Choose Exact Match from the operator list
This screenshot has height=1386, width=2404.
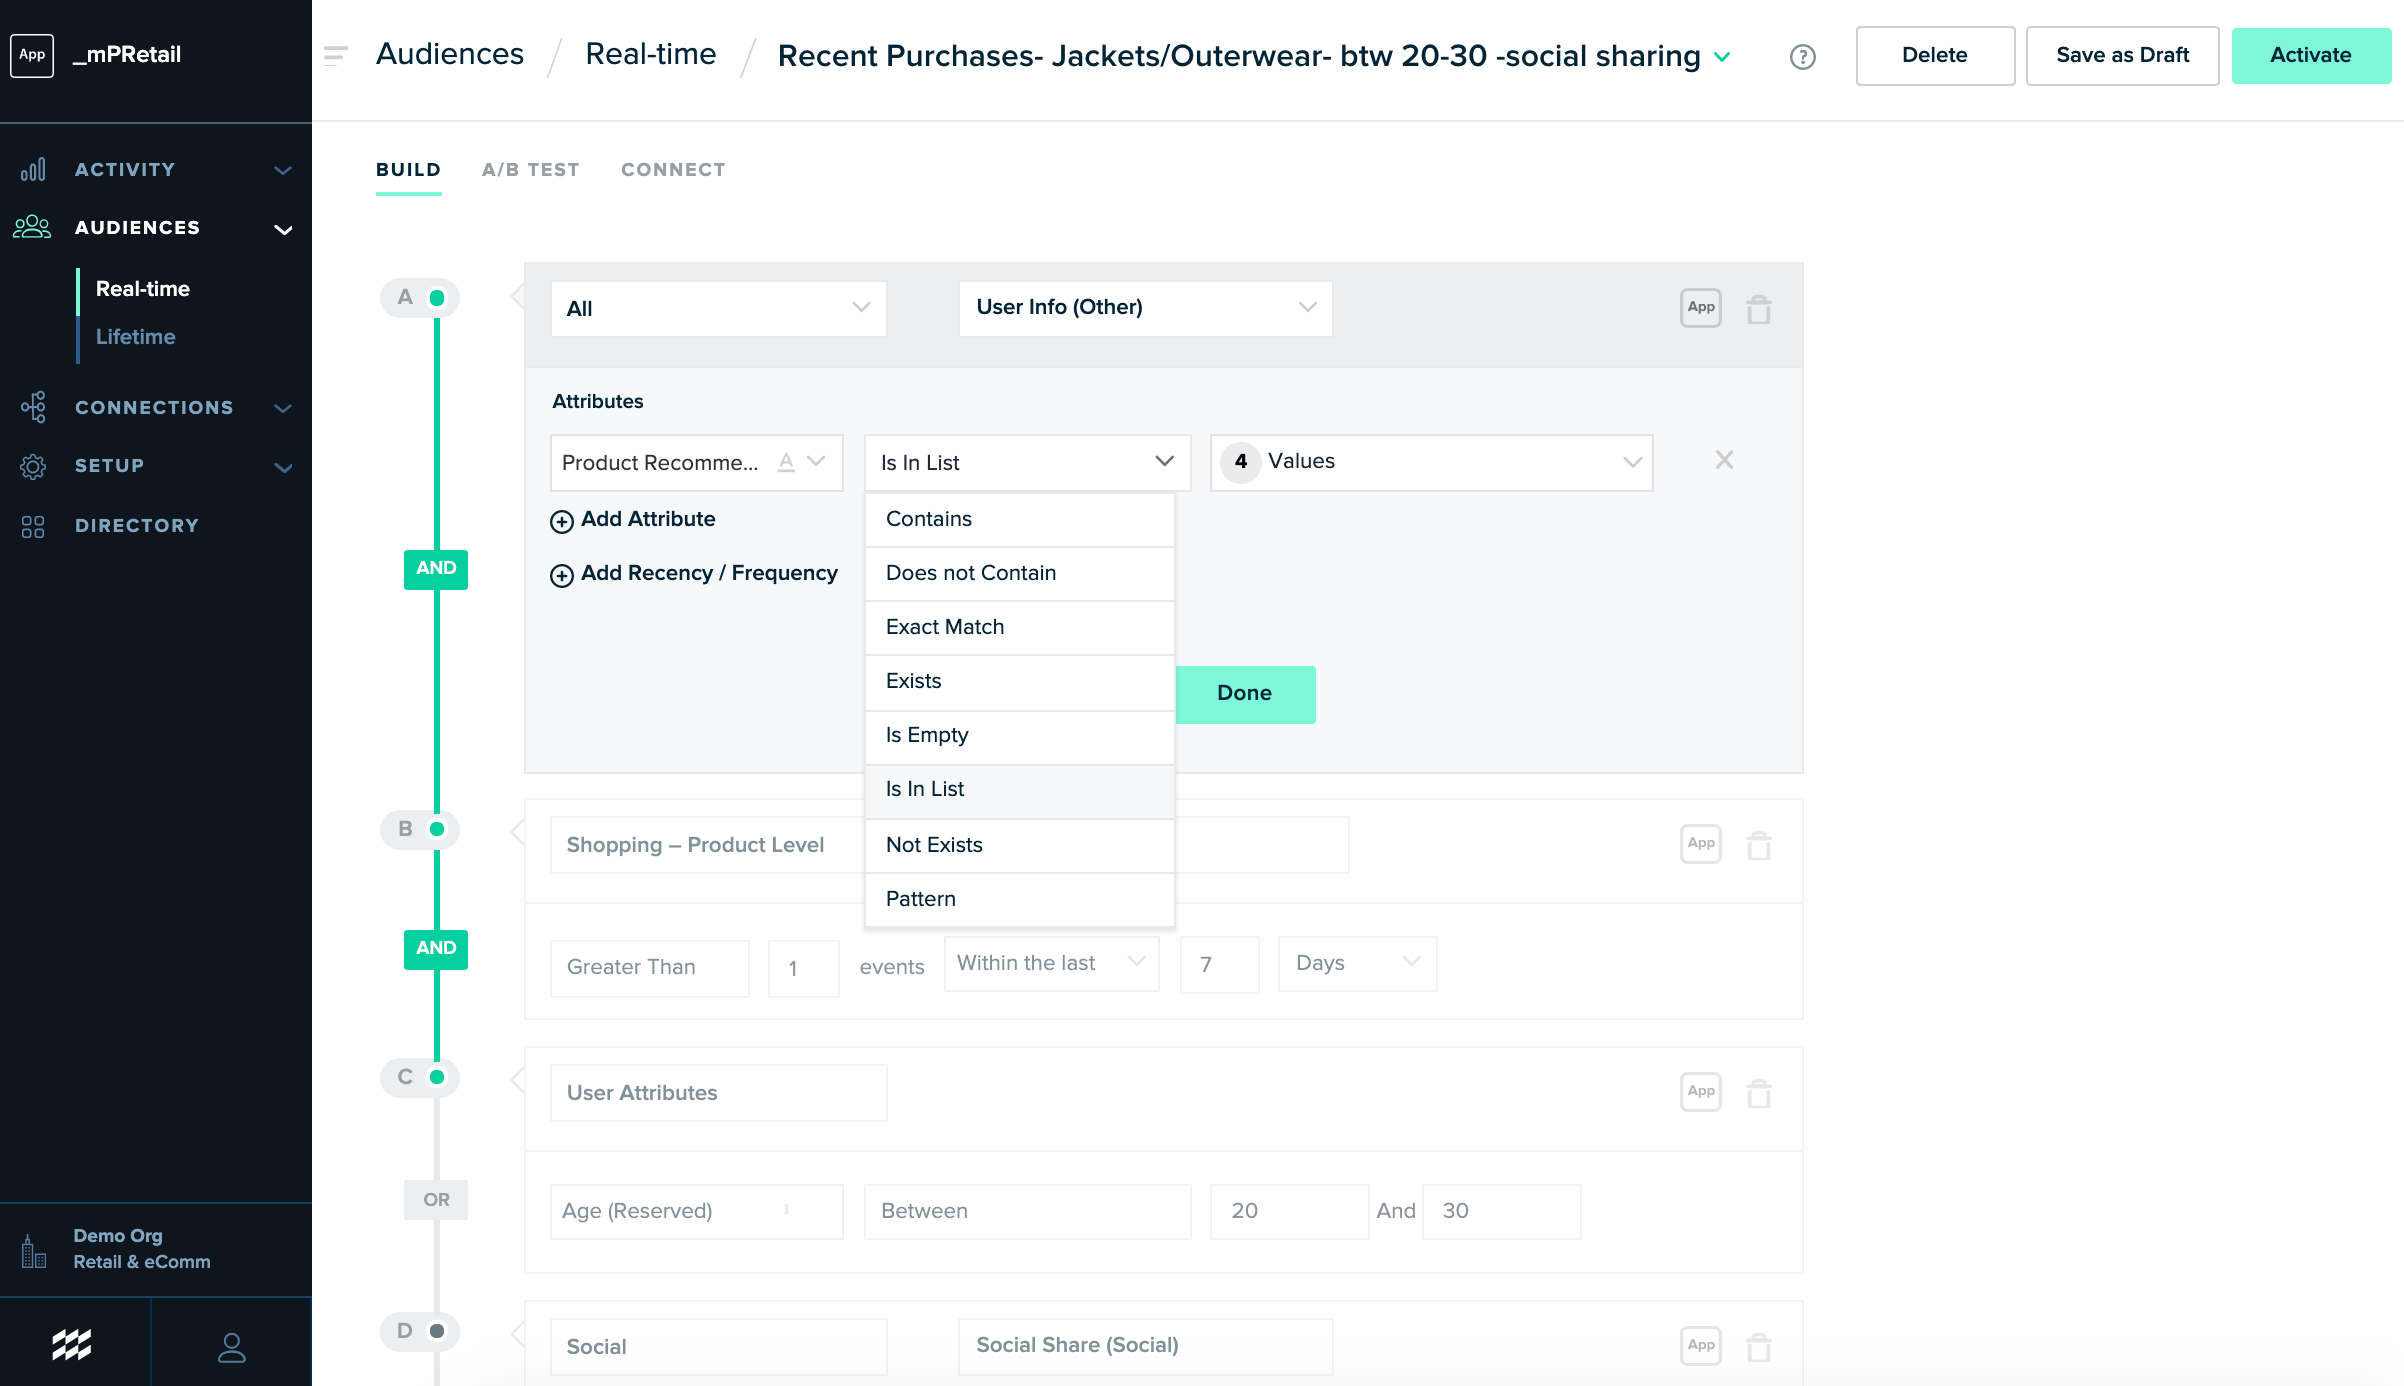945,627
